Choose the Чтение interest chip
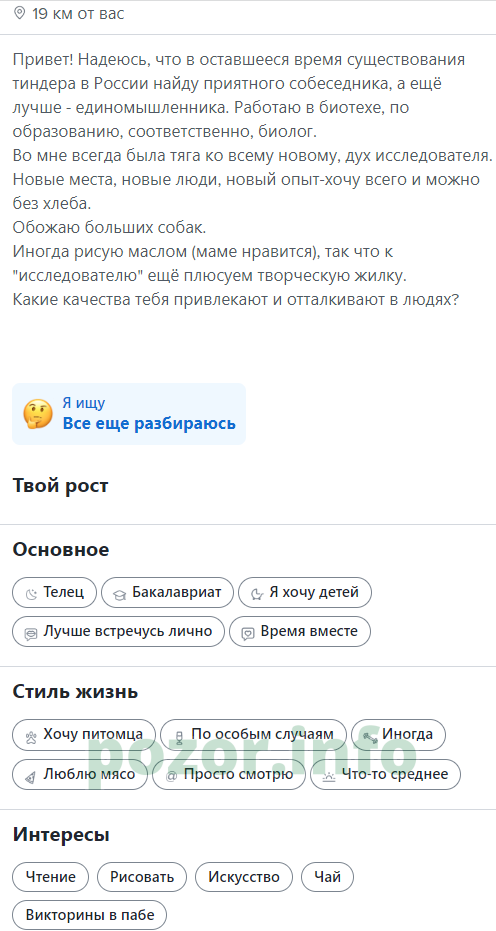 coord(50,878)
